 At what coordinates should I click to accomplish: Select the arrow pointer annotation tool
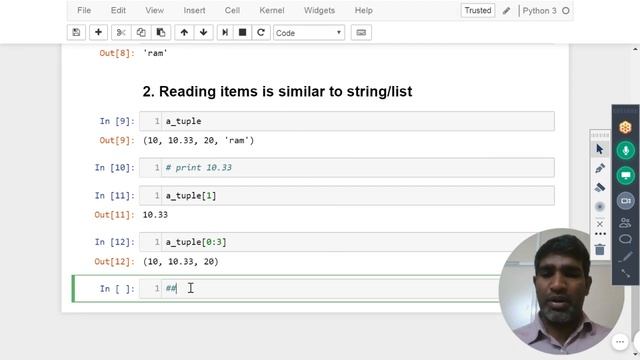point(600,149)
